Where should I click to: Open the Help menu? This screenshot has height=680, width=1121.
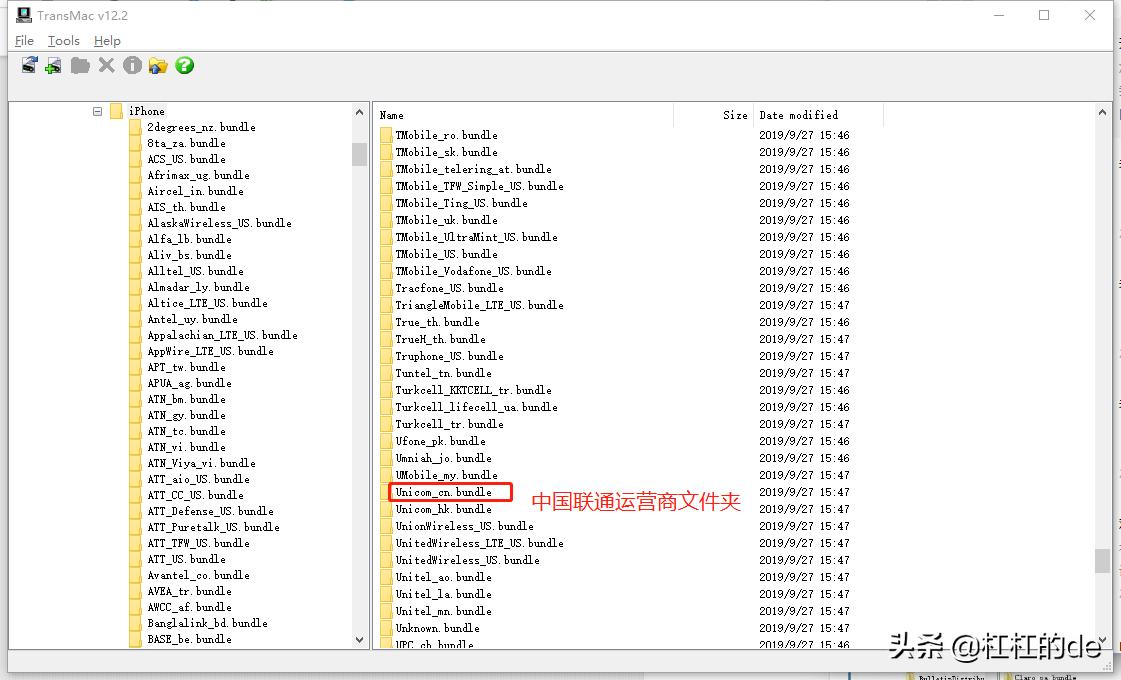tap(107, 41)
